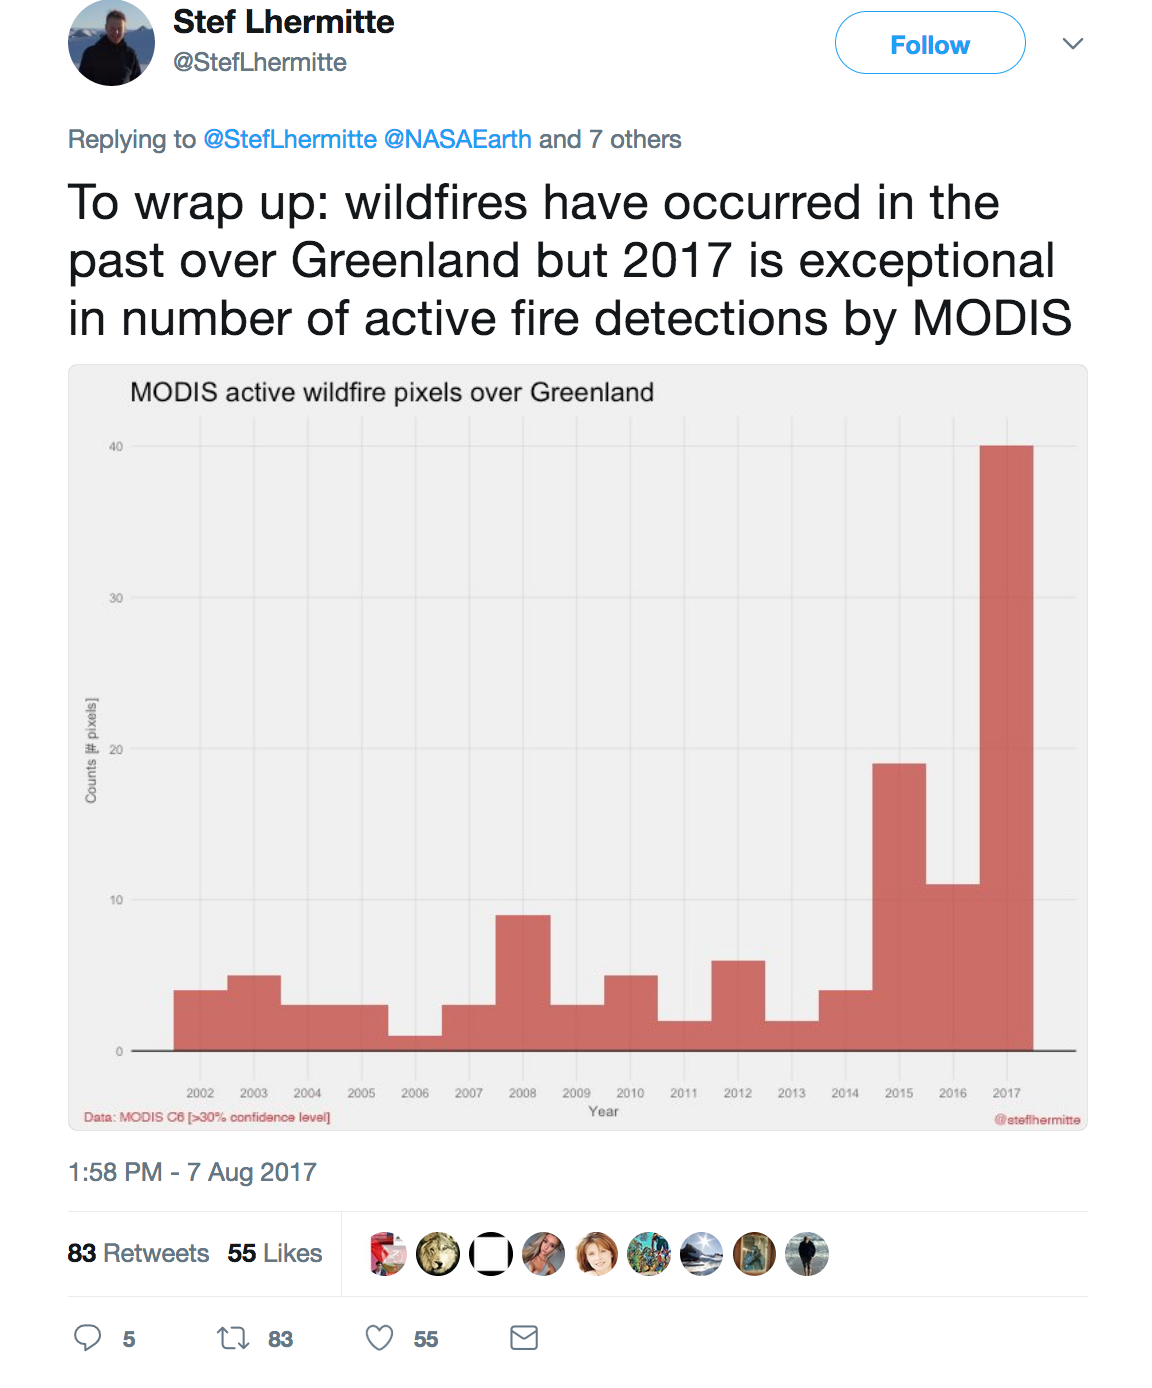This screenshot has height=1388, width=1152.
Task: Click the comic art liker avatar
Action: pos(649,1254)
